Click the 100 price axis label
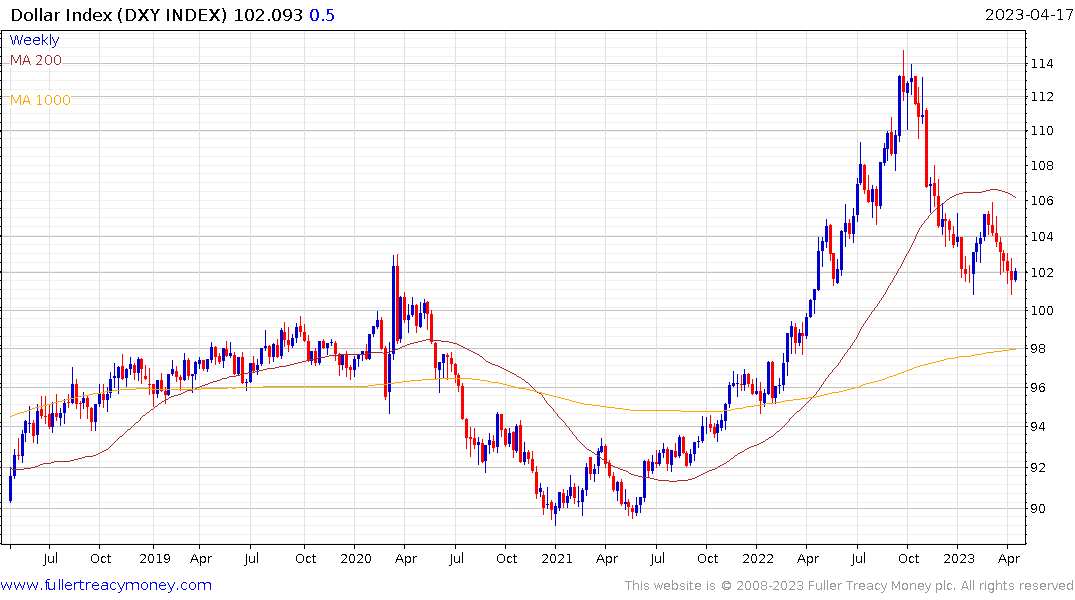 [x=1042, y=310]
